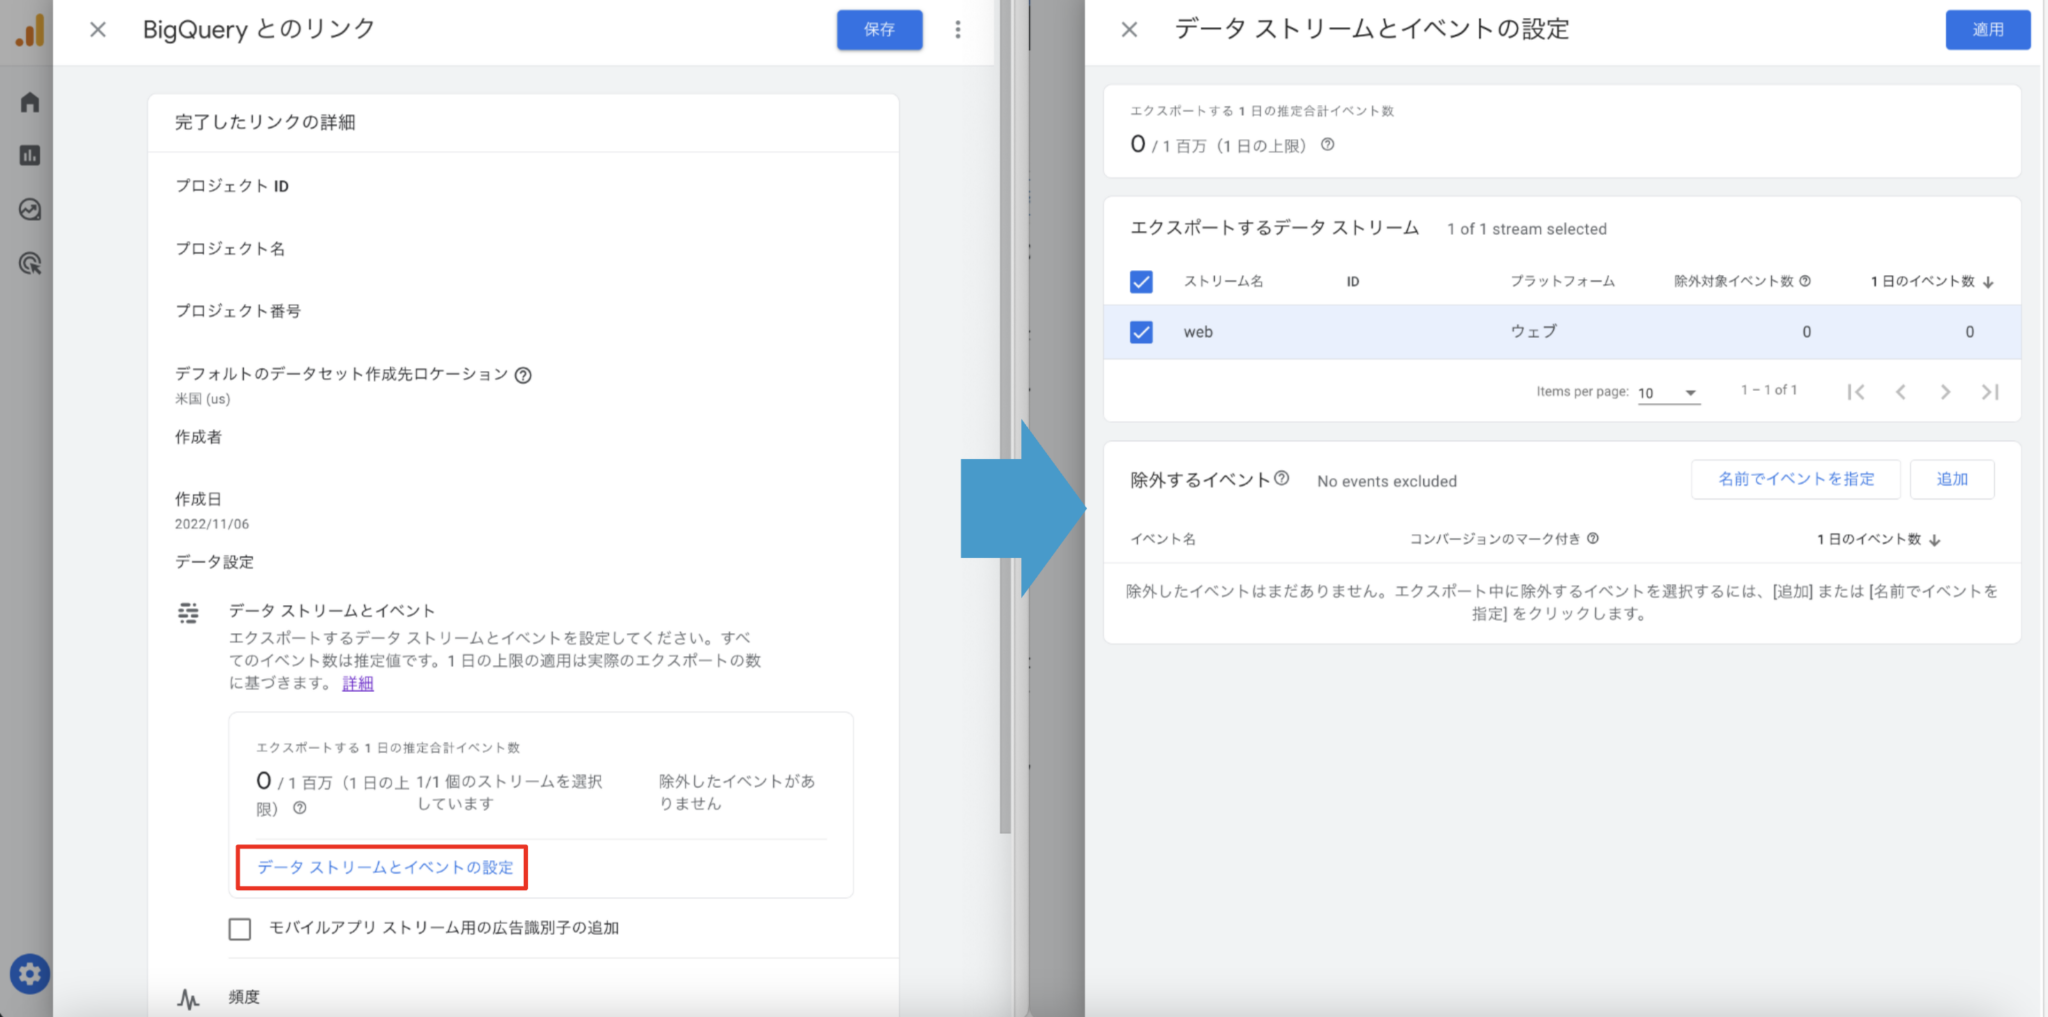The height and width of the screenshot is (1017, 2048).
Task: Click the 名前でイベントを指定 button
Action: click(1795, 479)
